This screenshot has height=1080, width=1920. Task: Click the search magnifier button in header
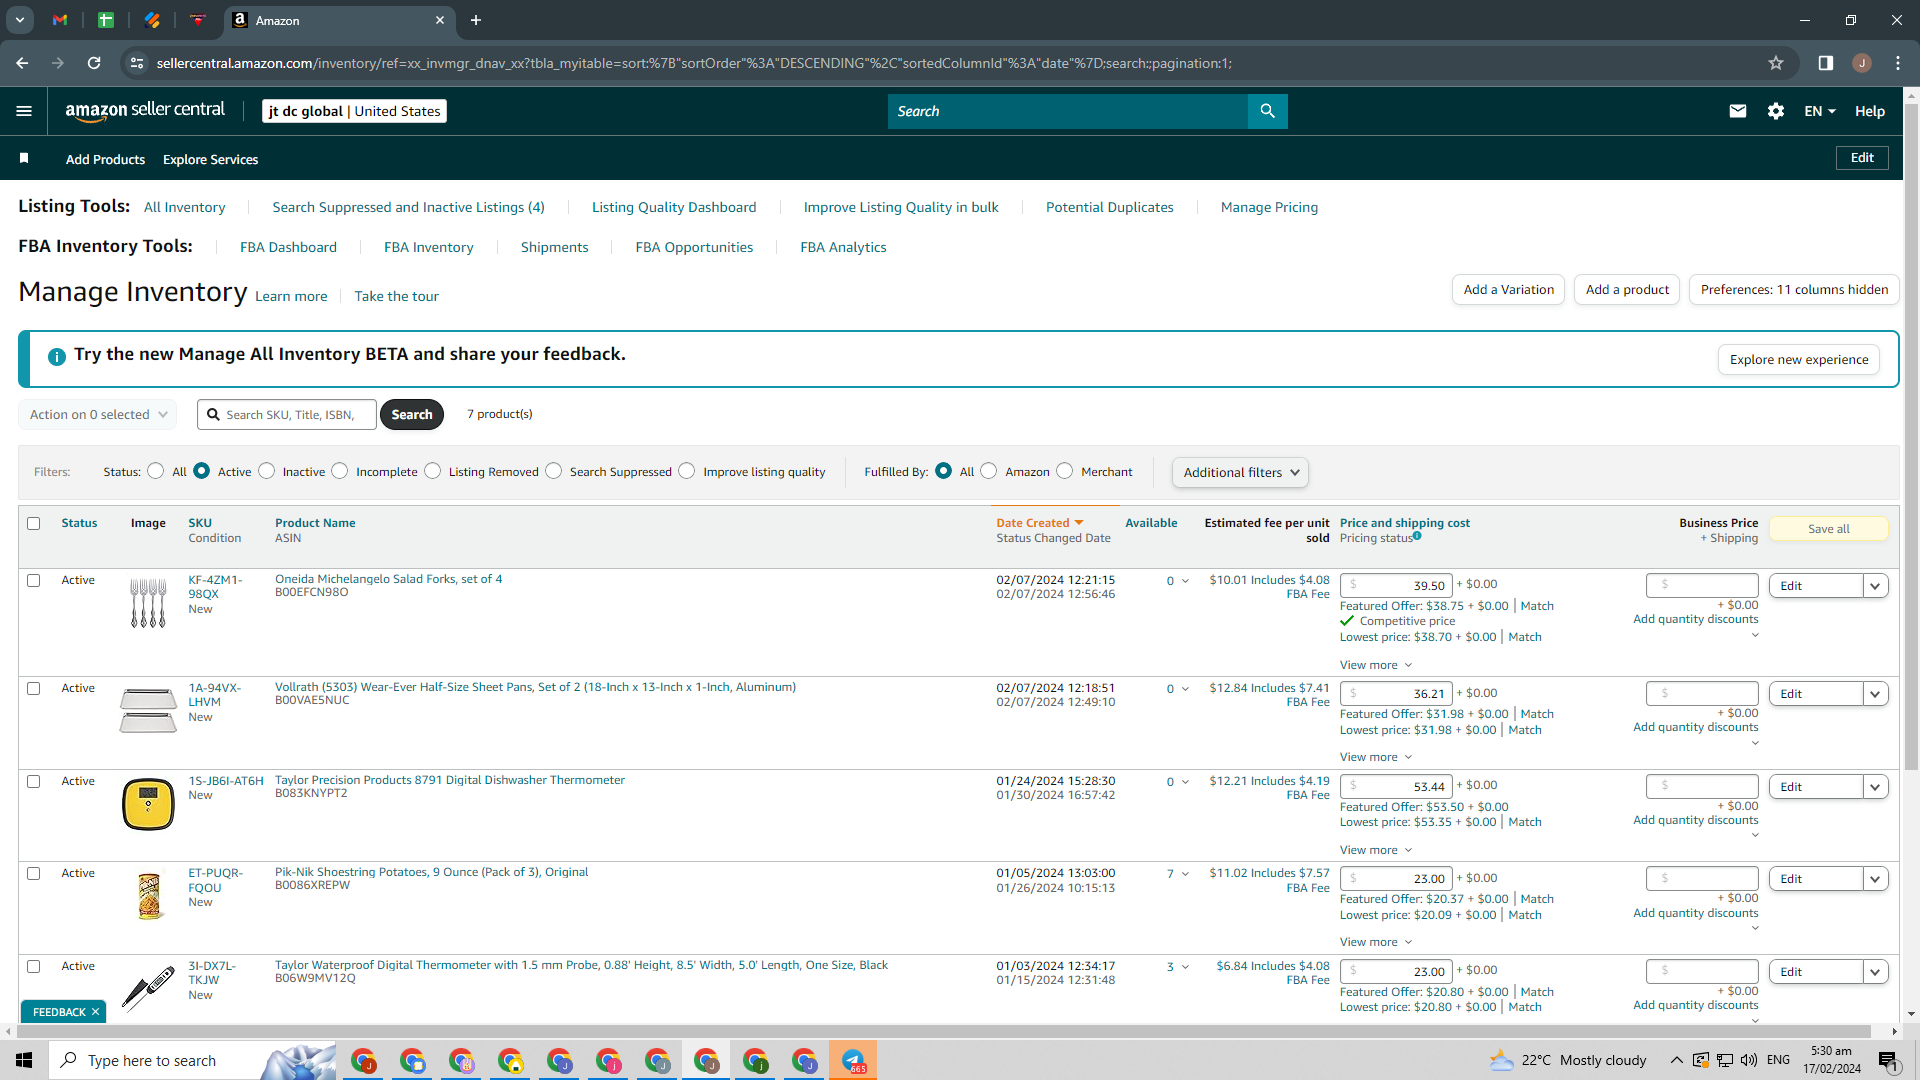(x=1267, y=111)
